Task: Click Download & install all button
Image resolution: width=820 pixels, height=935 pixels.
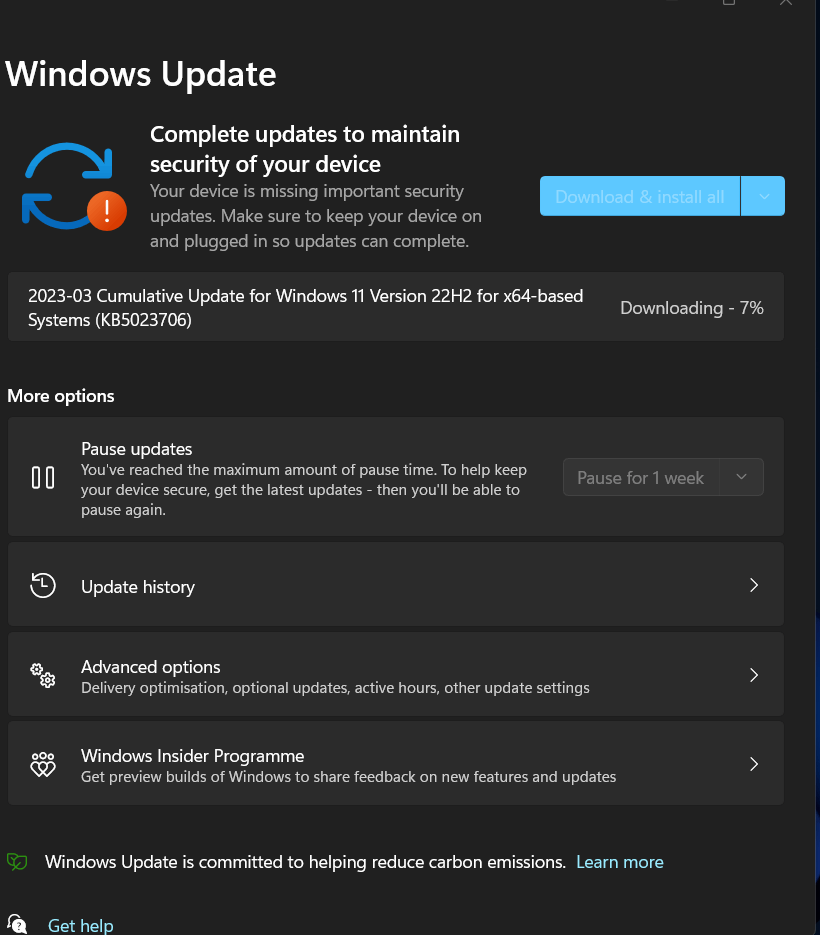Action: [x=640, y=196]
